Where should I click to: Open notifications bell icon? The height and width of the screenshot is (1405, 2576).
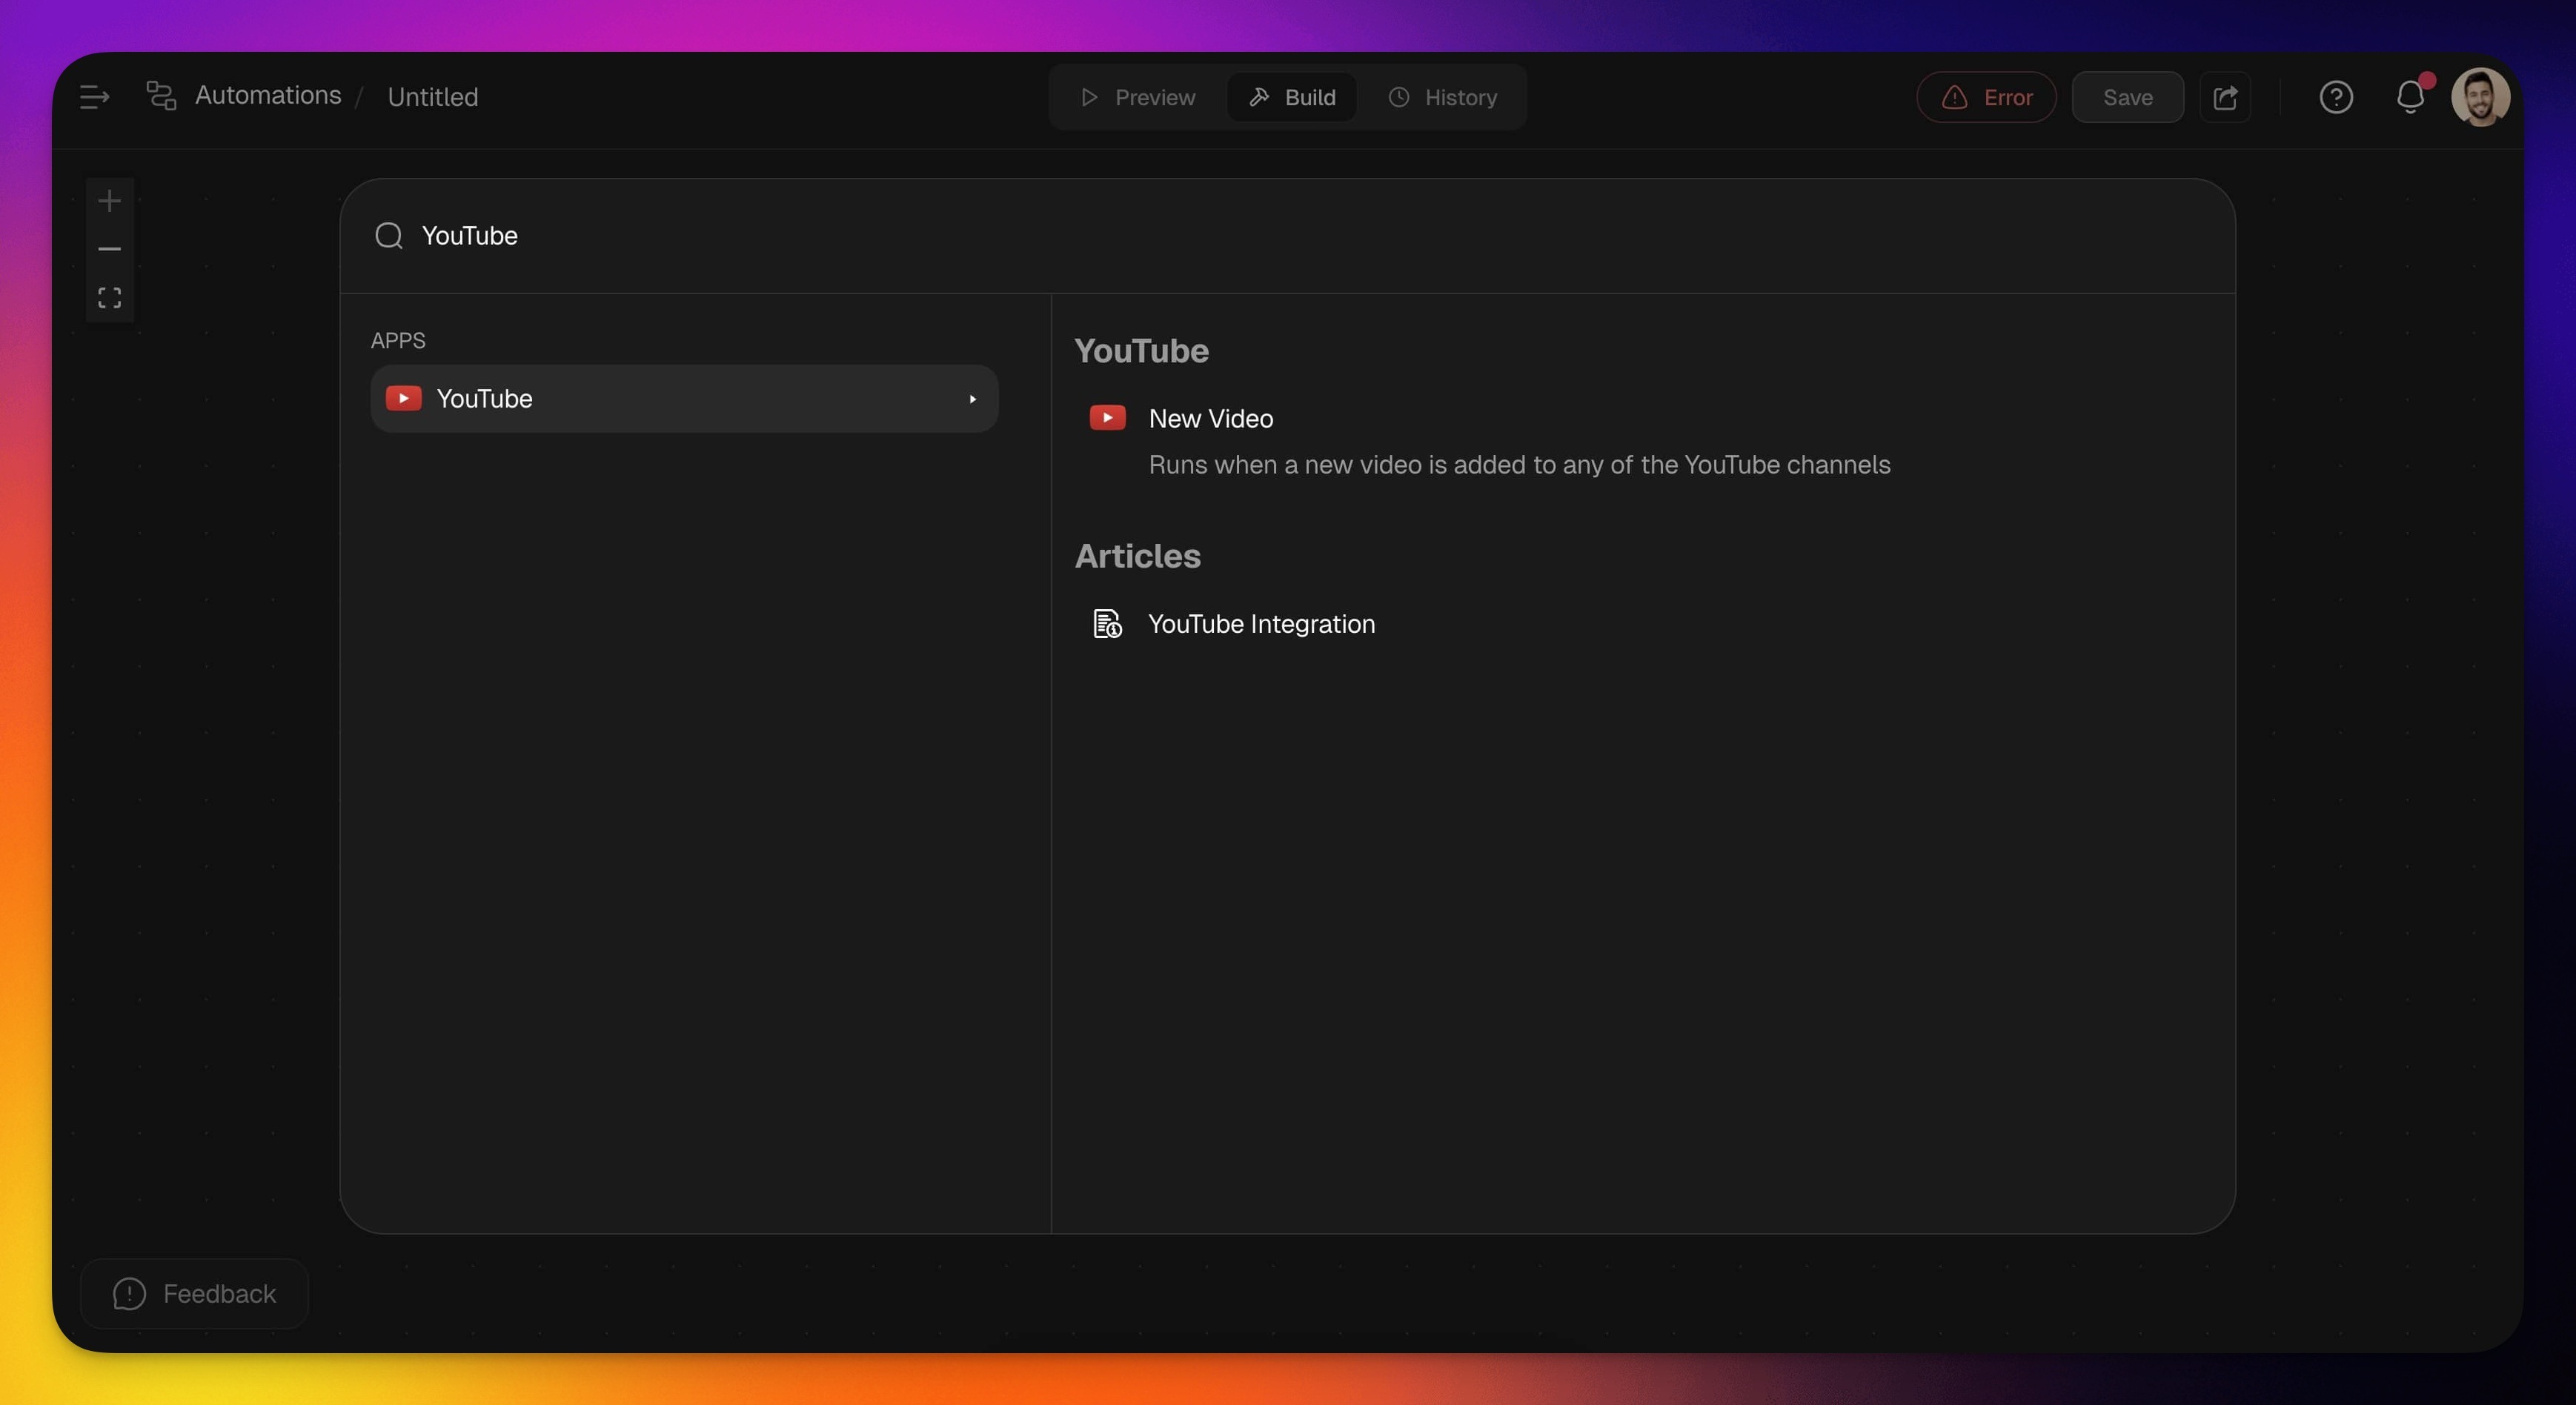pyautogui.click(x=2410, y=97)
